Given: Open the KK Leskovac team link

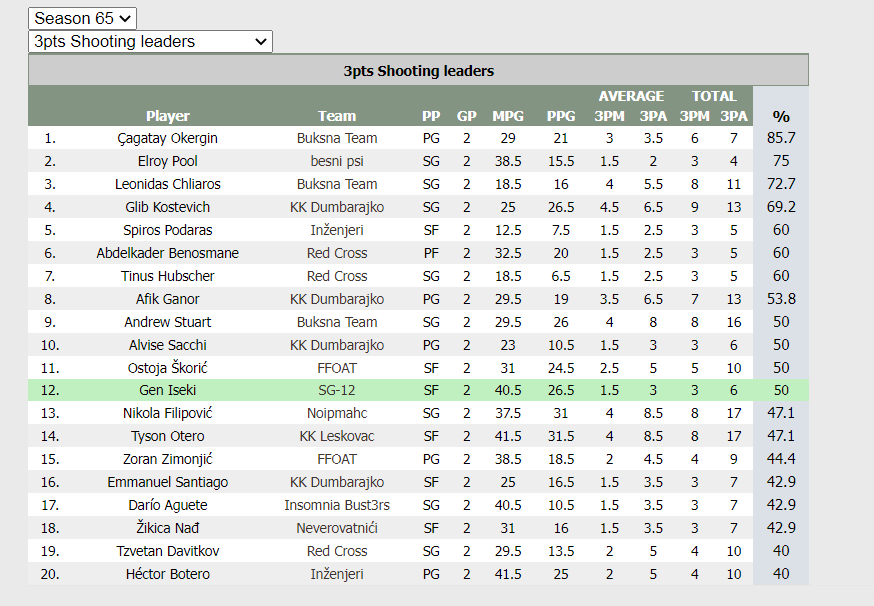Looking at the screenshot, I should pos(337,436).
